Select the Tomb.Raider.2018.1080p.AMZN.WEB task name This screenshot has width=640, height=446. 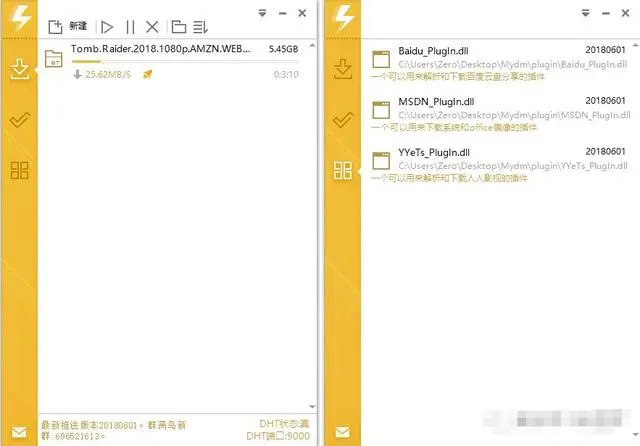point(161,49)
